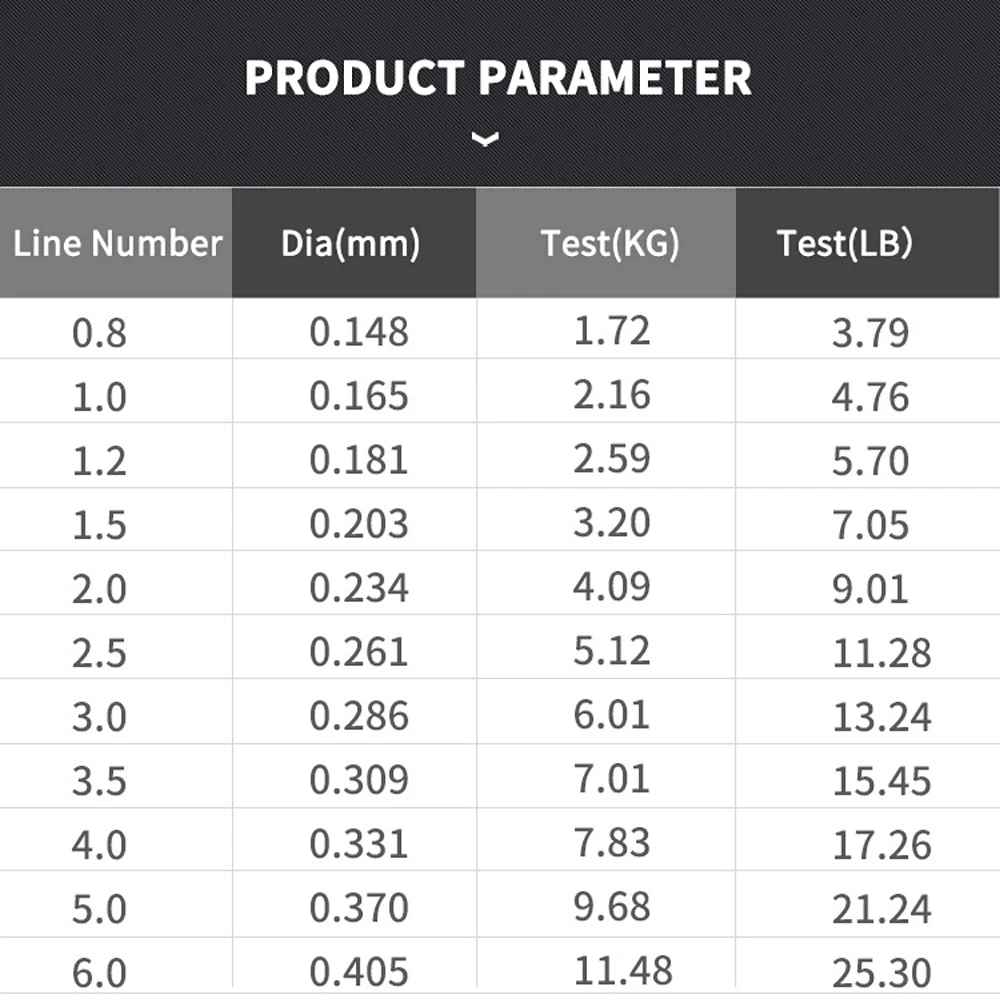Select line number 4.0 cell
Viewport: 1000px width, 1000px height.
point(99,845)
